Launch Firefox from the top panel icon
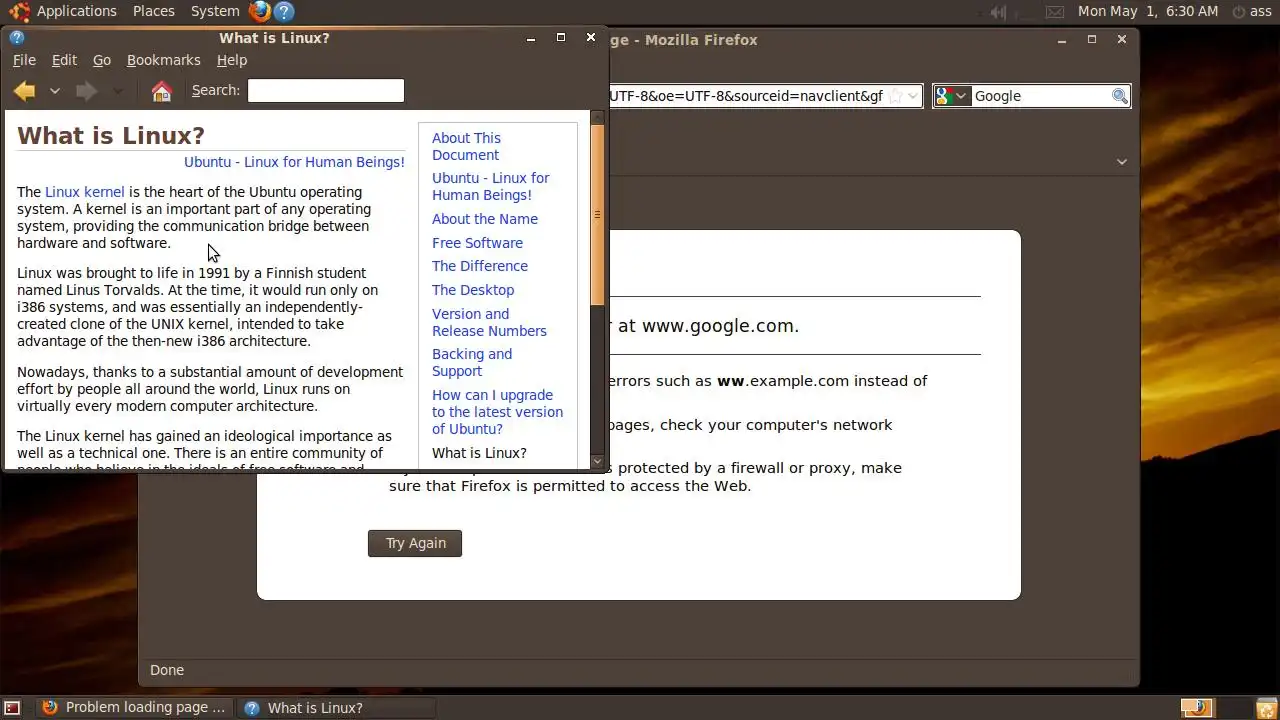1280x720 pixels. (x=260, y=11)
